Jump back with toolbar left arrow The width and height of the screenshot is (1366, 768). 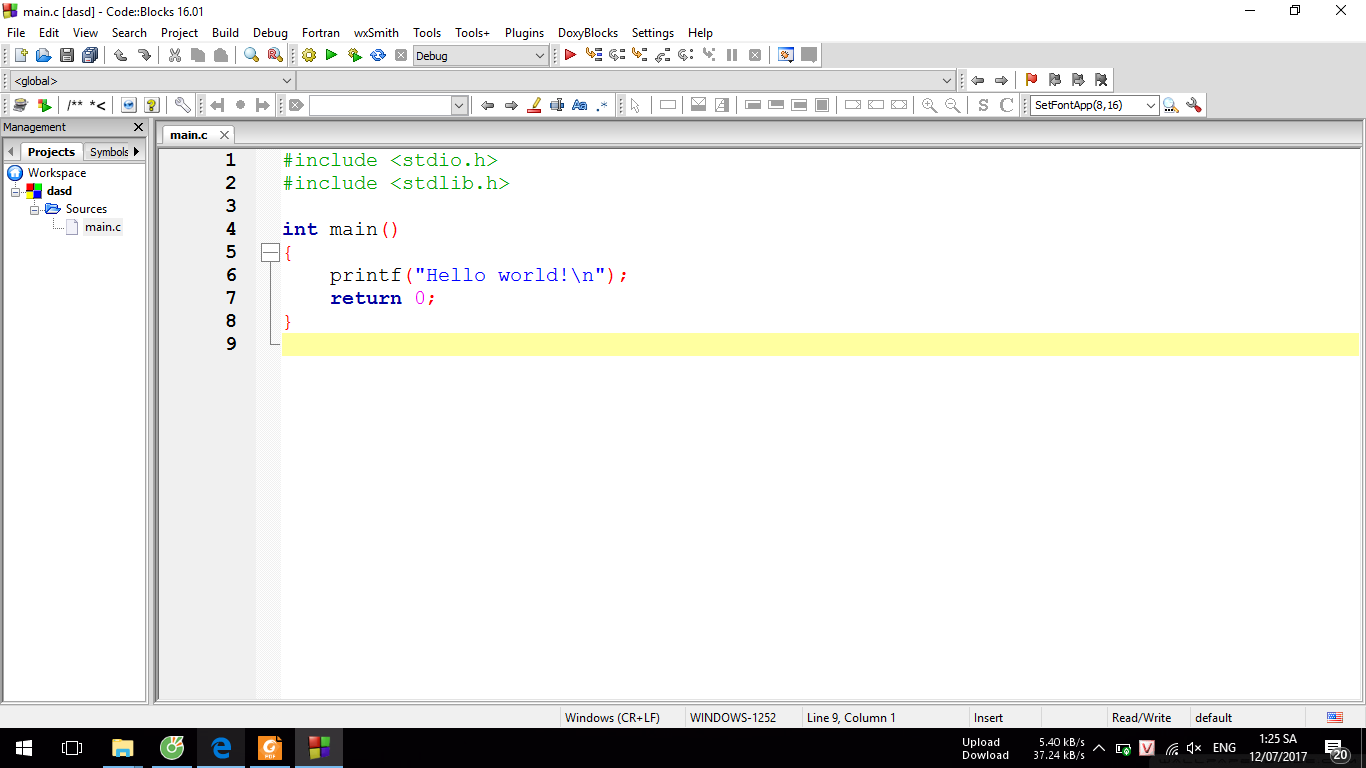click(x=977, y=80)
